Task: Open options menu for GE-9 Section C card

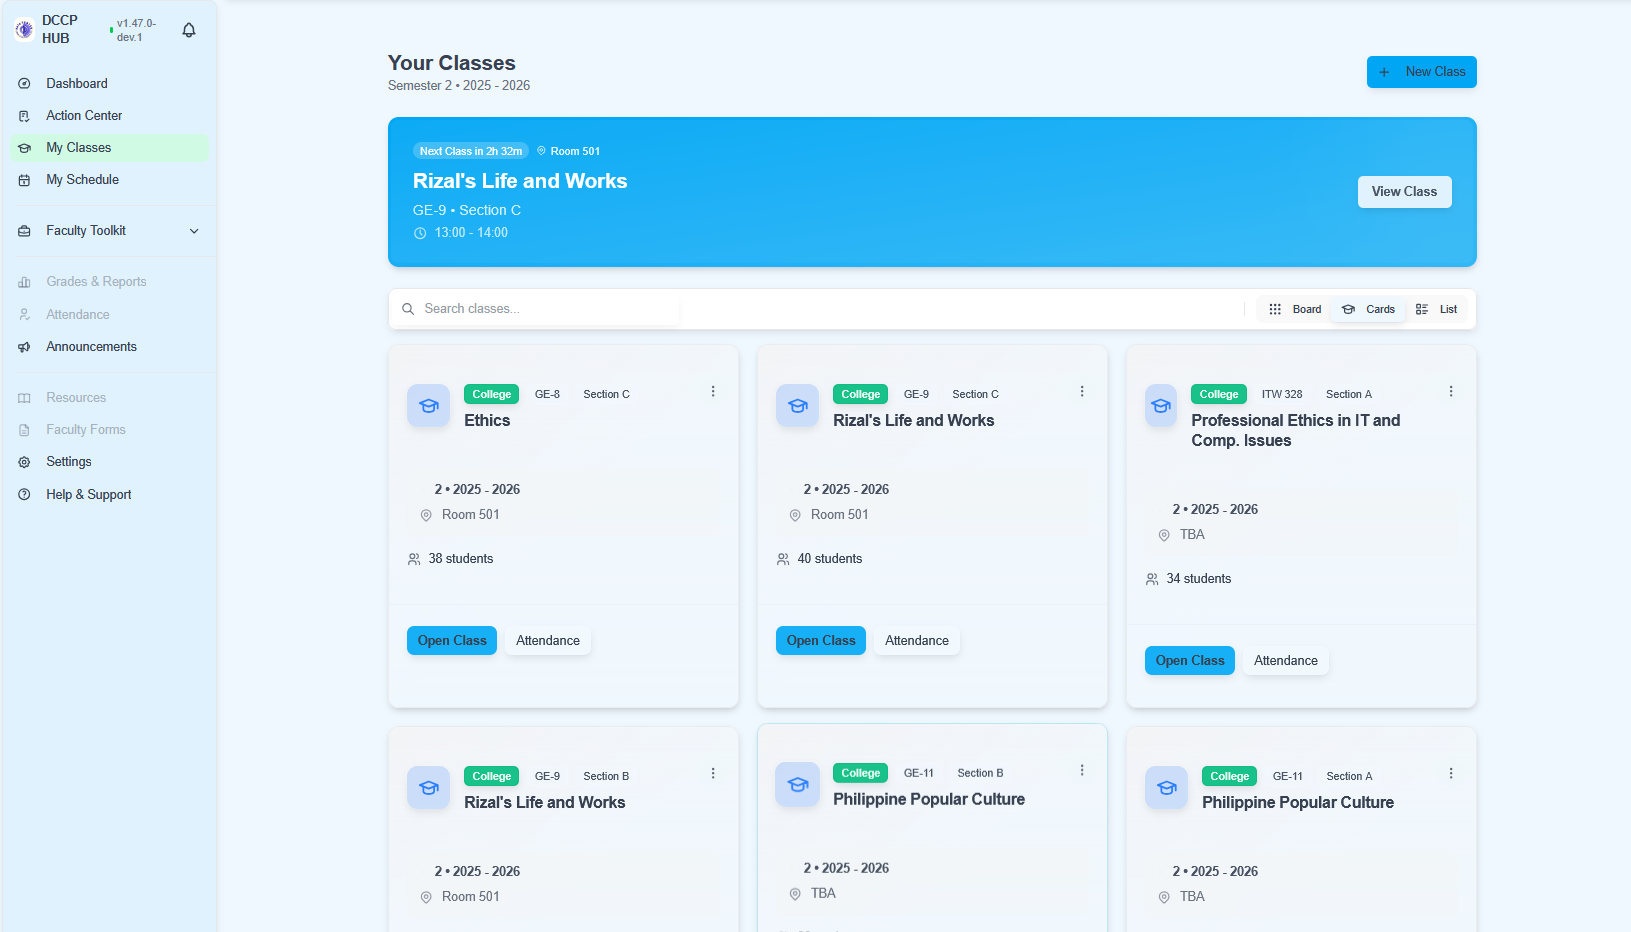Action: (x=1082, y=392)
